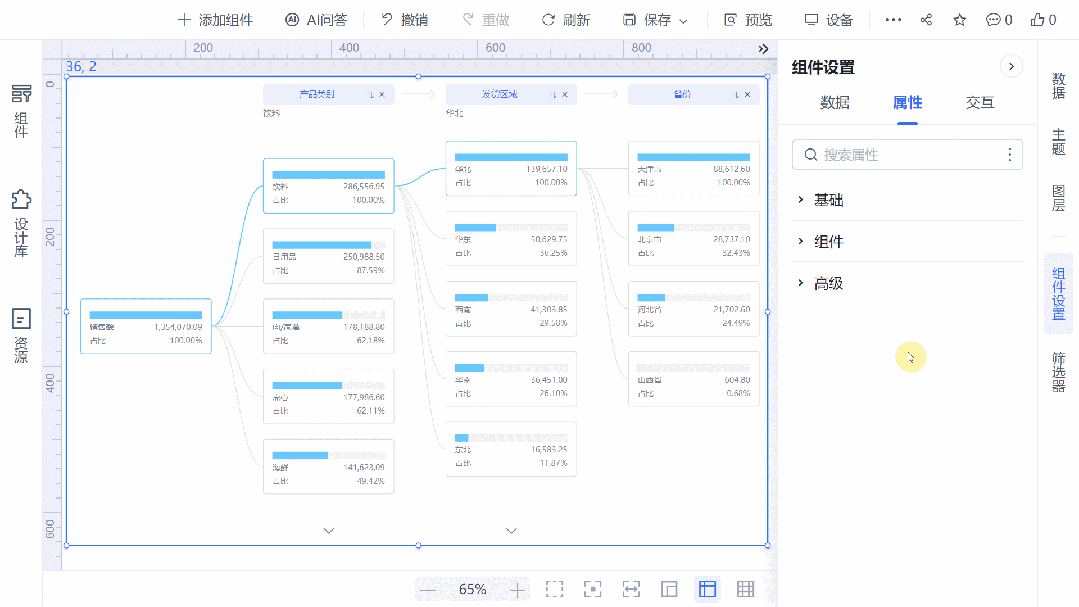The image size is (1079, 607).
Task: Expand more rows under region column
Action: tap(511, 531)
